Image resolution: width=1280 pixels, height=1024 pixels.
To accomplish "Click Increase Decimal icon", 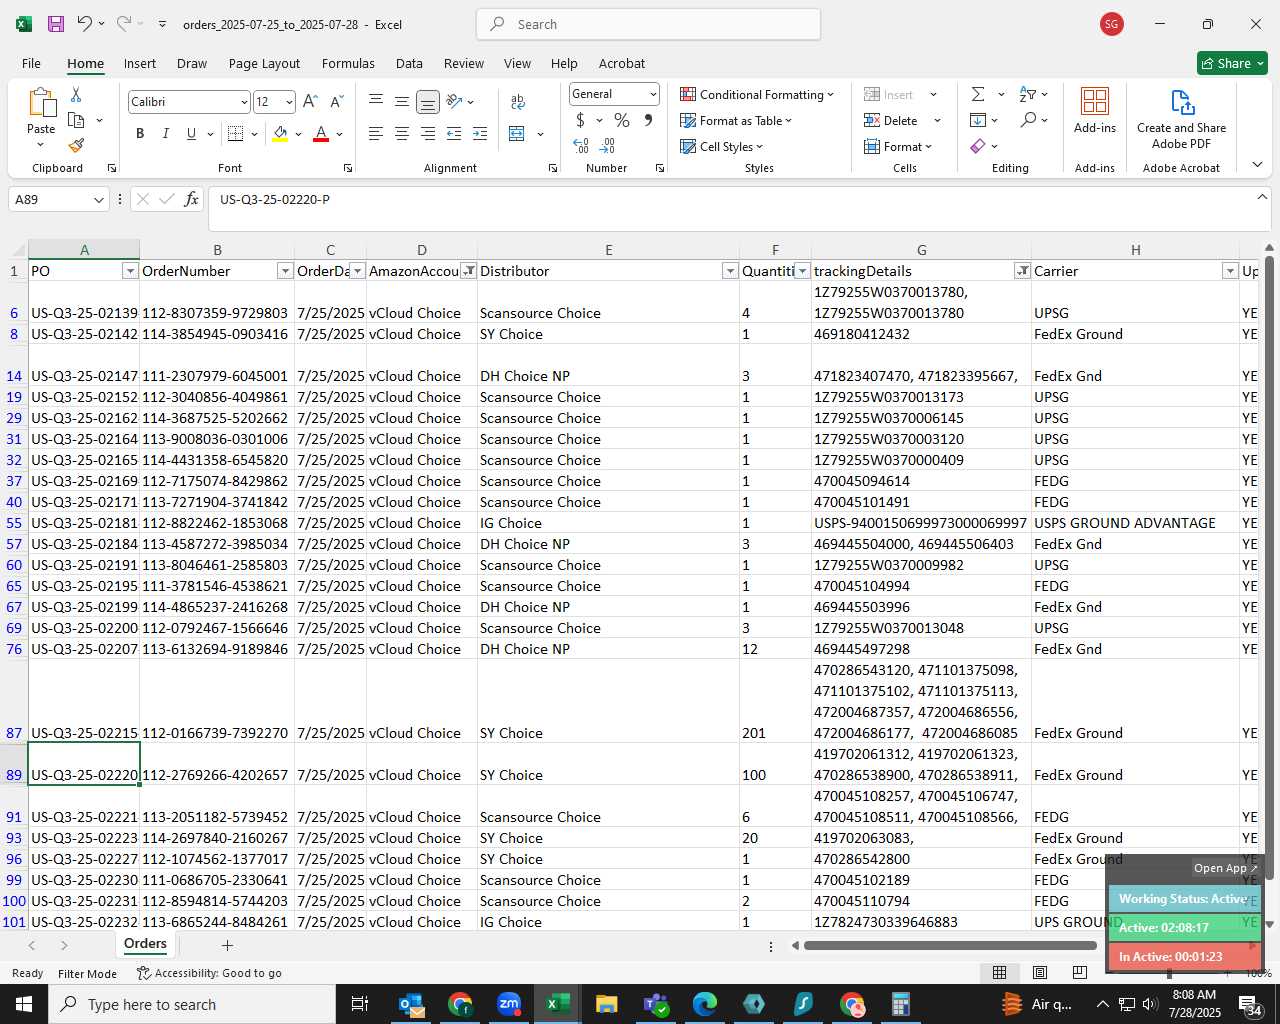I will [581, 146].
